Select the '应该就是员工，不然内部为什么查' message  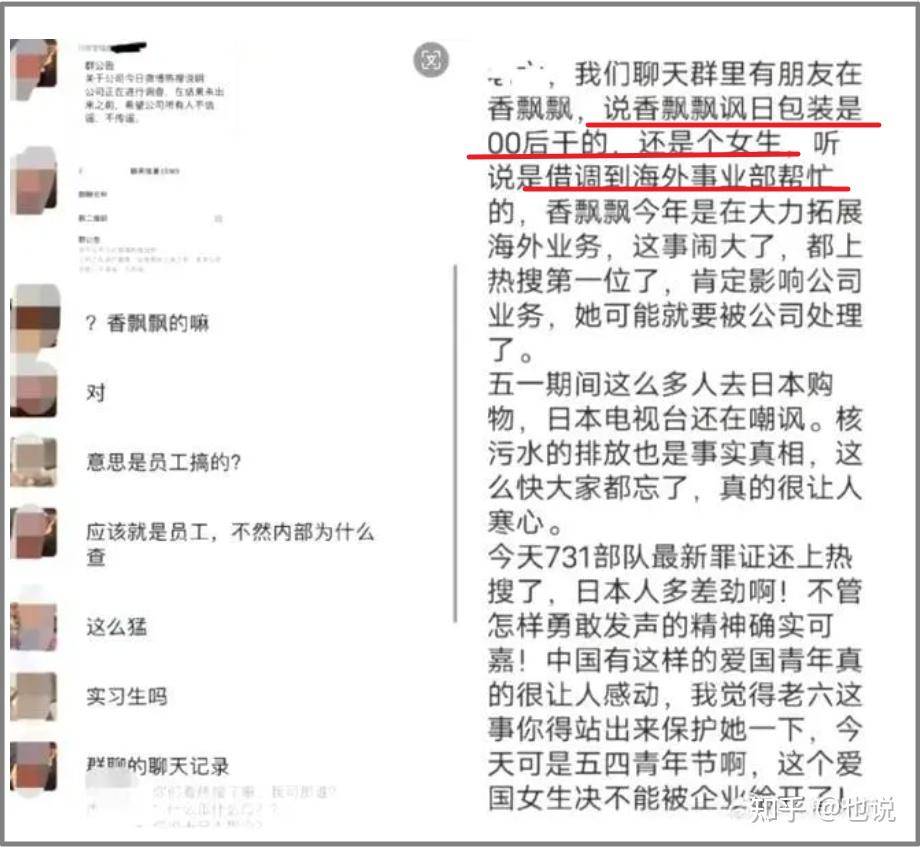coord(230,544)
